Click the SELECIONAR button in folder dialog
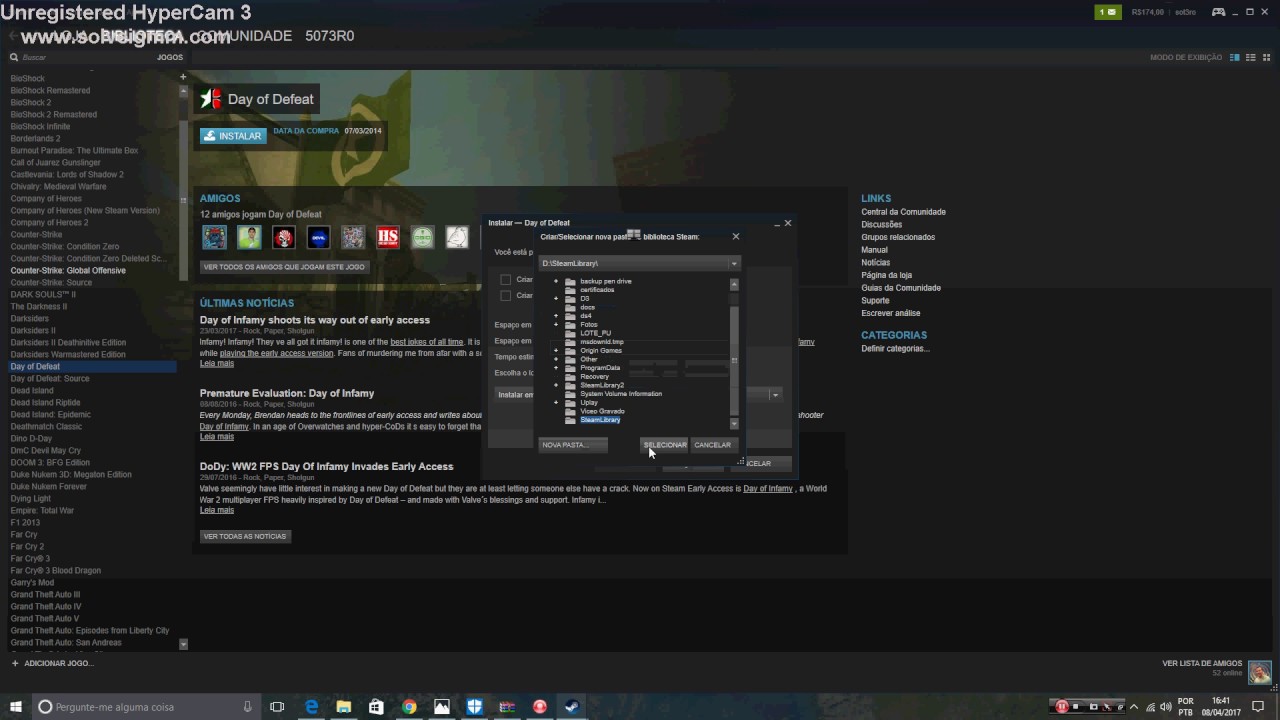 (664, 445)
